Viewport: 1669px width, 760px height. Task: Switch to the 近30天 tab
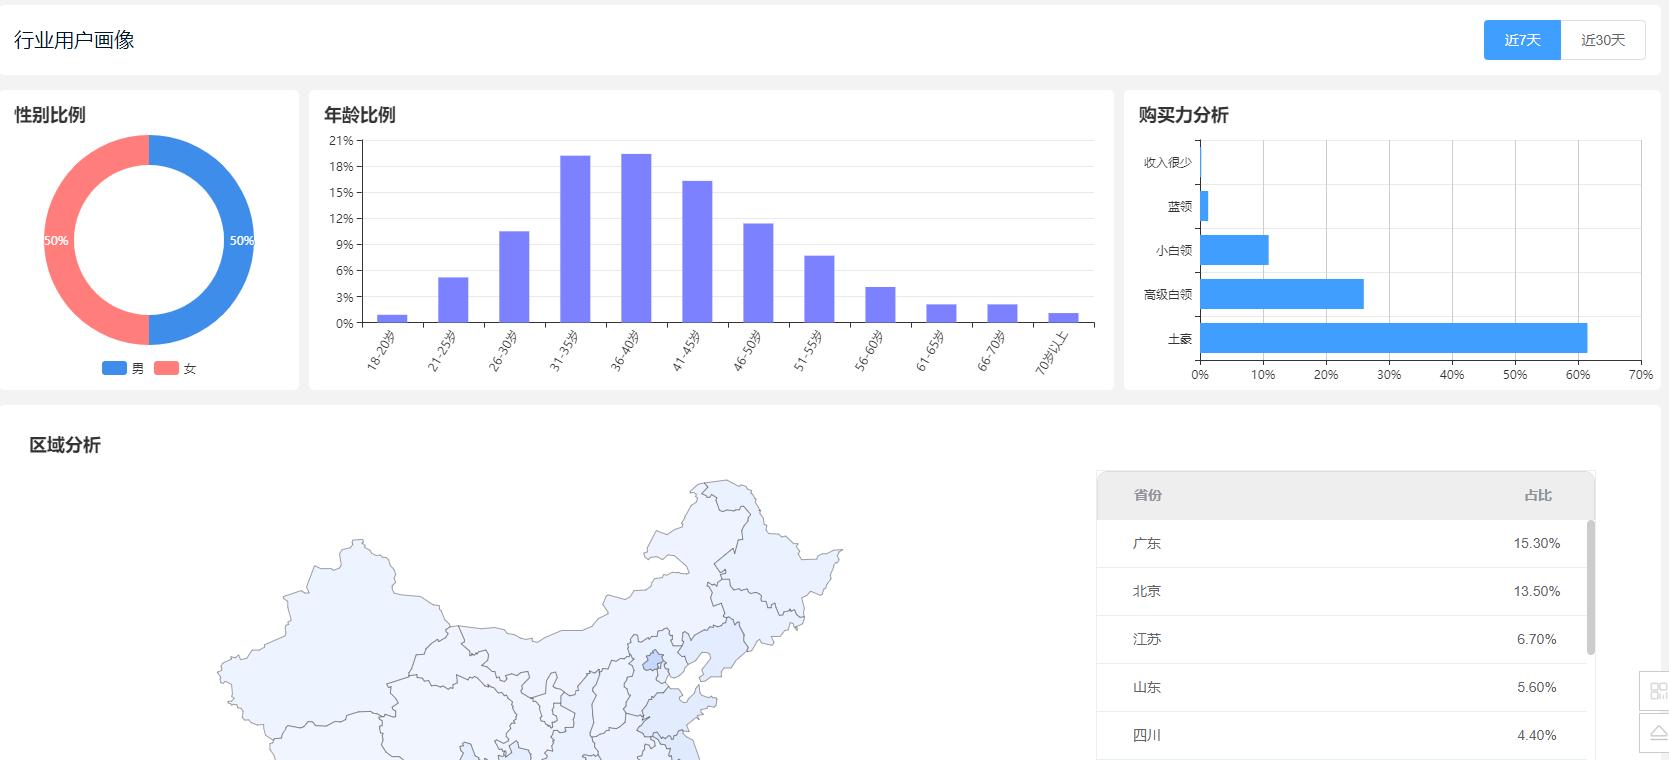pos(1603,40)
